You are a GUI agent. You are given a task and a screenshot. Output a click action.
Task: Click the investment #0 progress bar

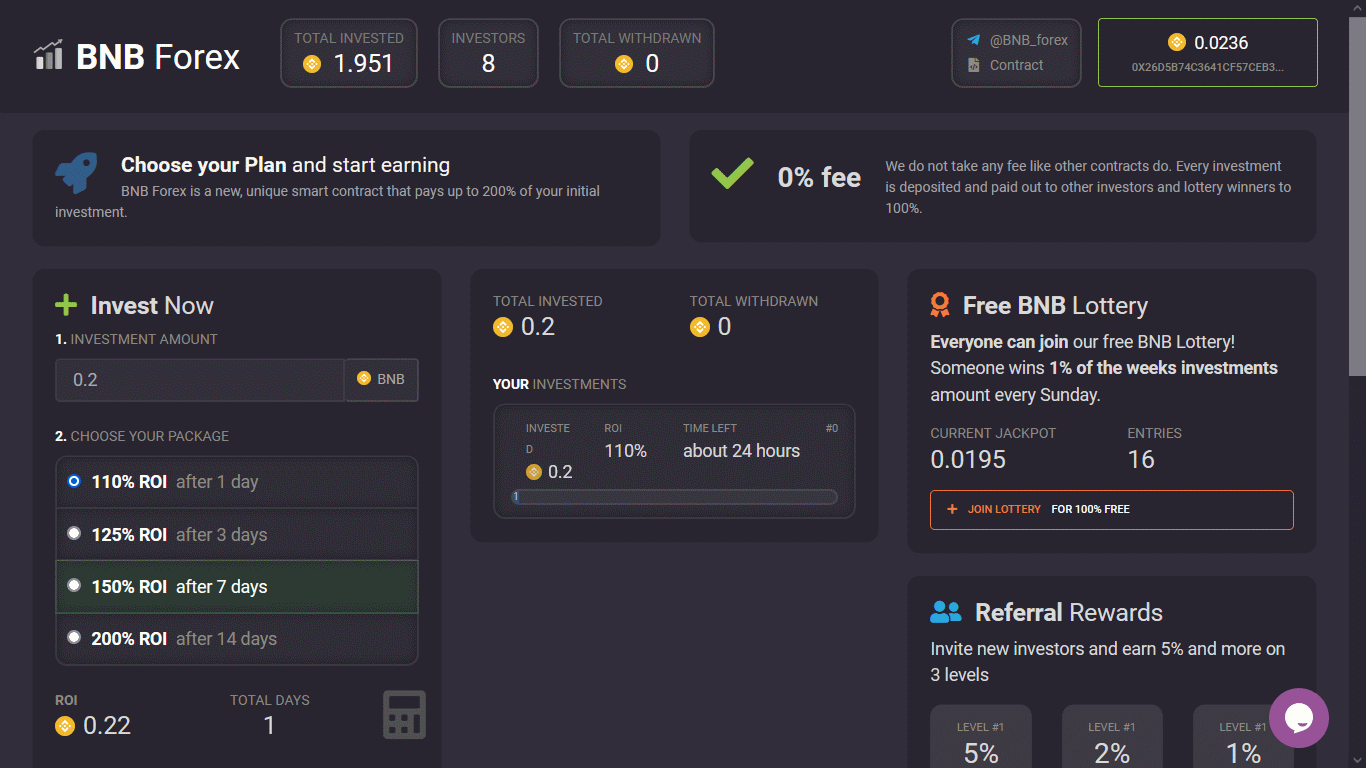674,497
